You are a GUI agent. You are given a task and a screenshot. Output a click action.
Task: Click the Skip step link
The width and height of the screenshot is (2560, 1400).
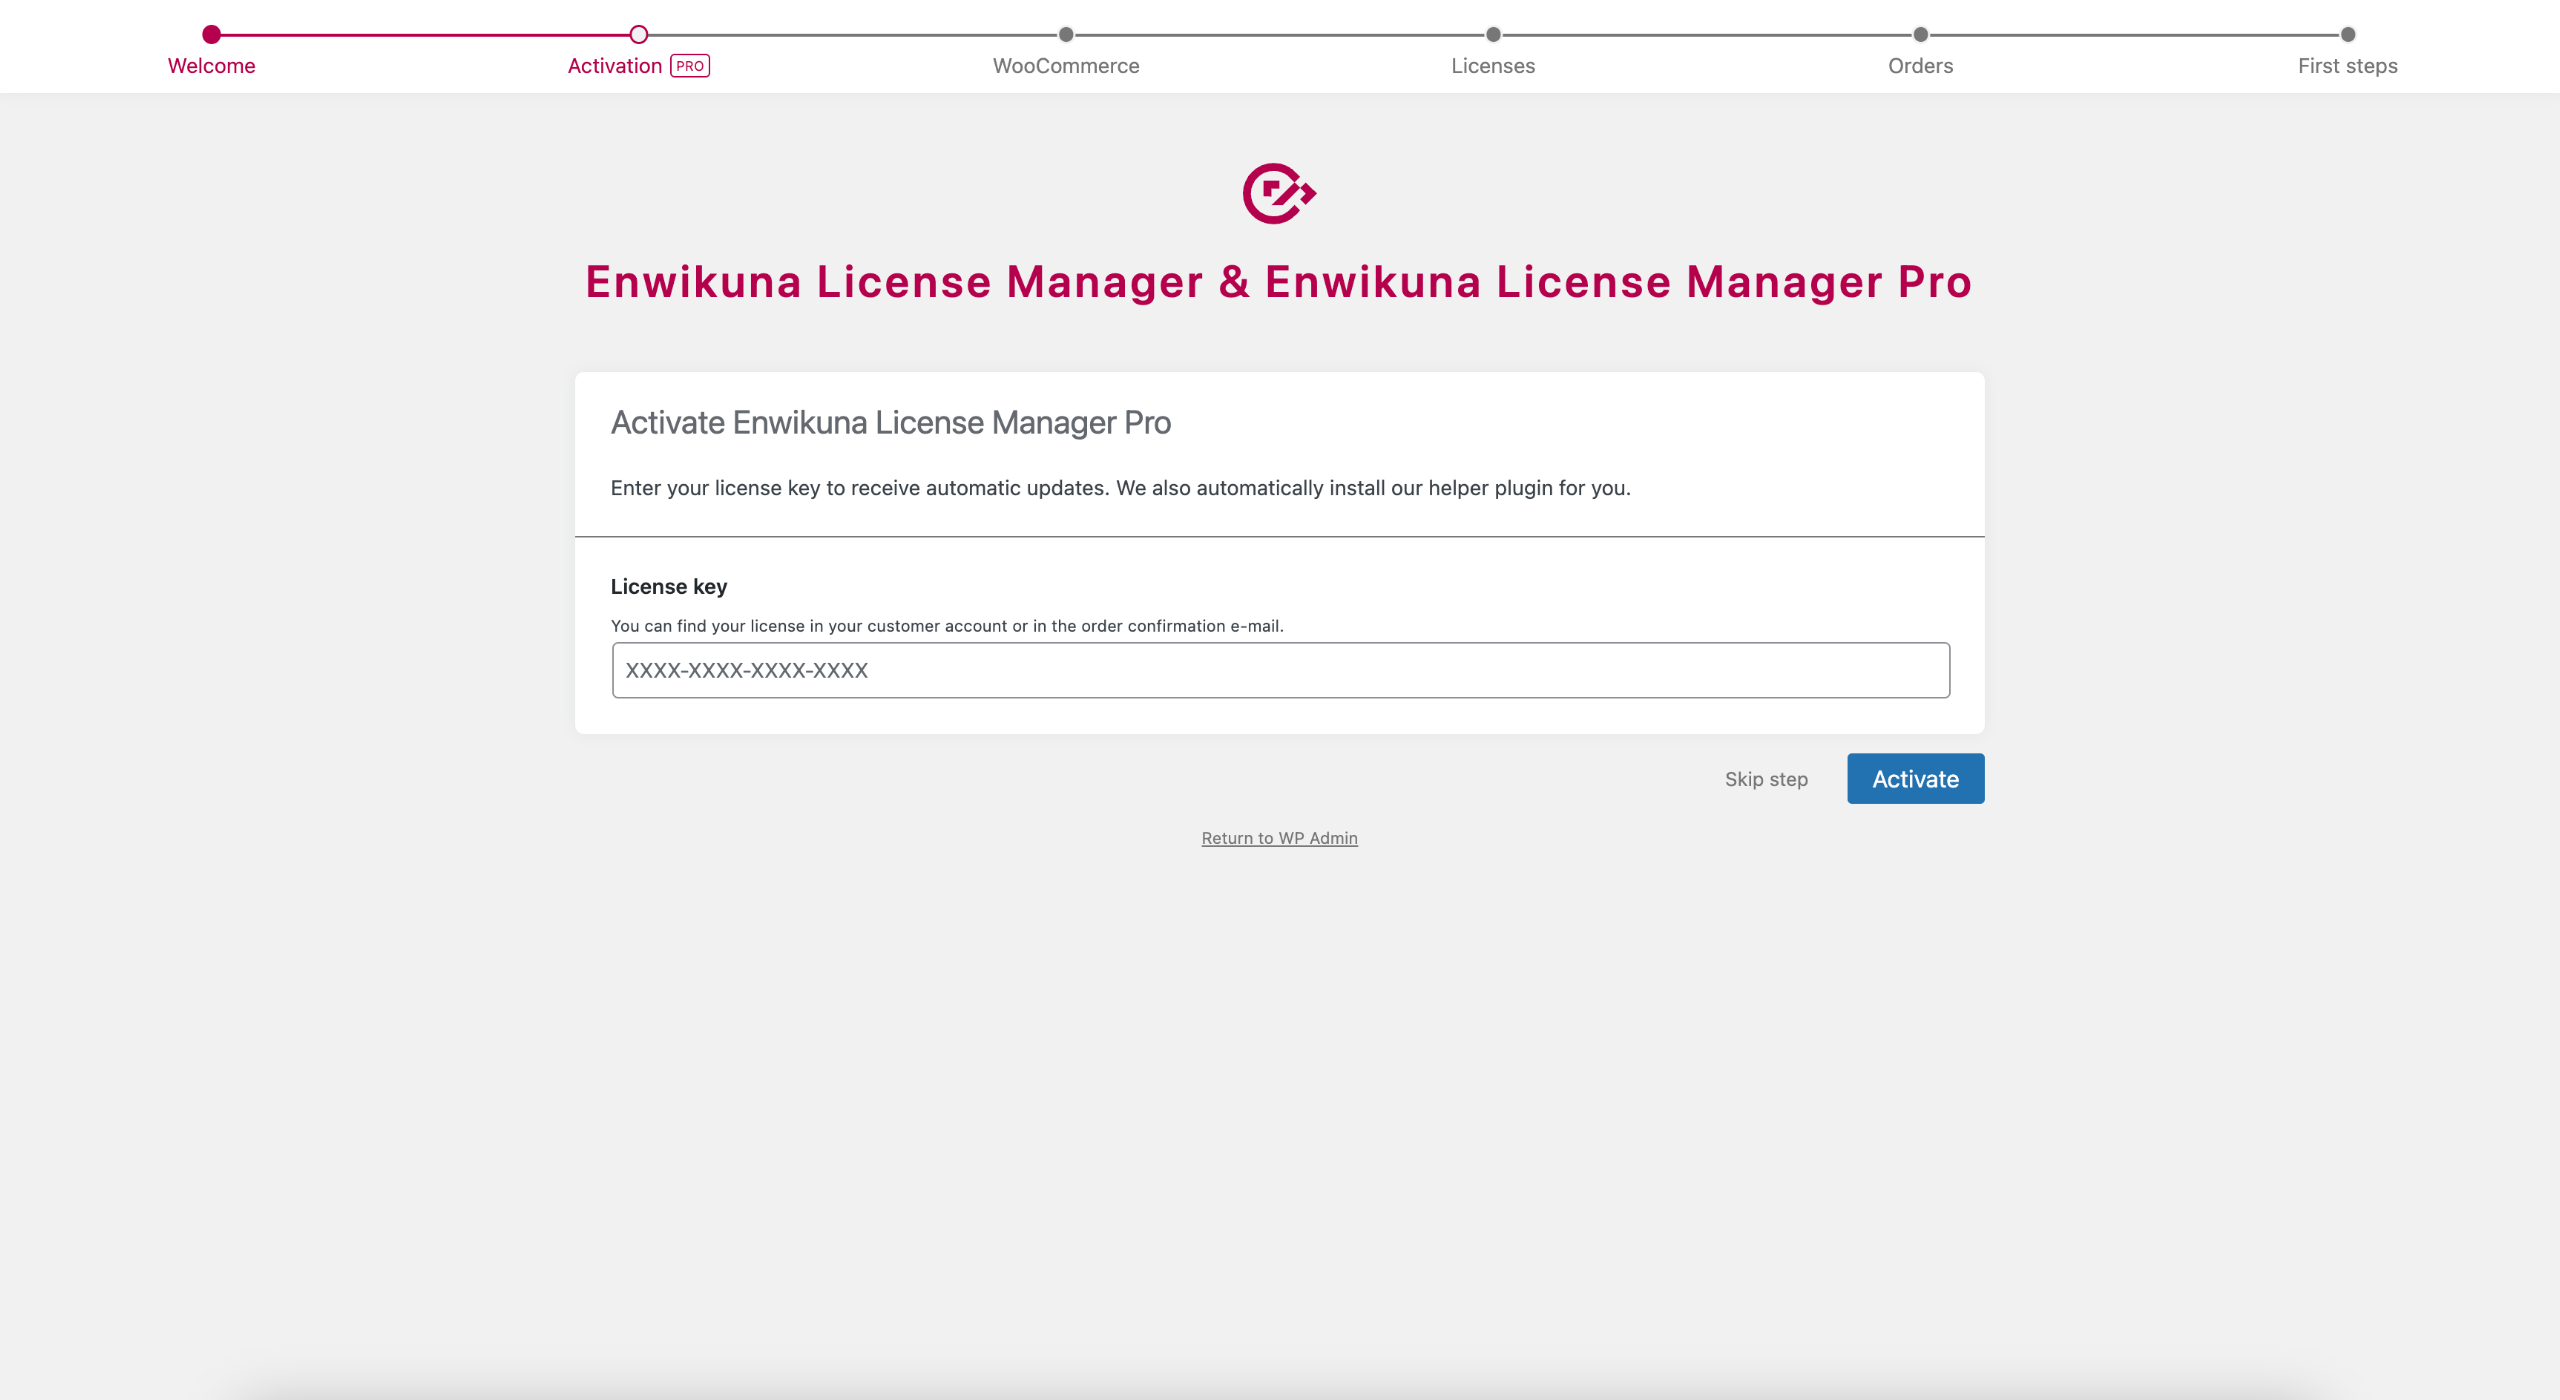pyautogui.click(x=1766, y=779)
